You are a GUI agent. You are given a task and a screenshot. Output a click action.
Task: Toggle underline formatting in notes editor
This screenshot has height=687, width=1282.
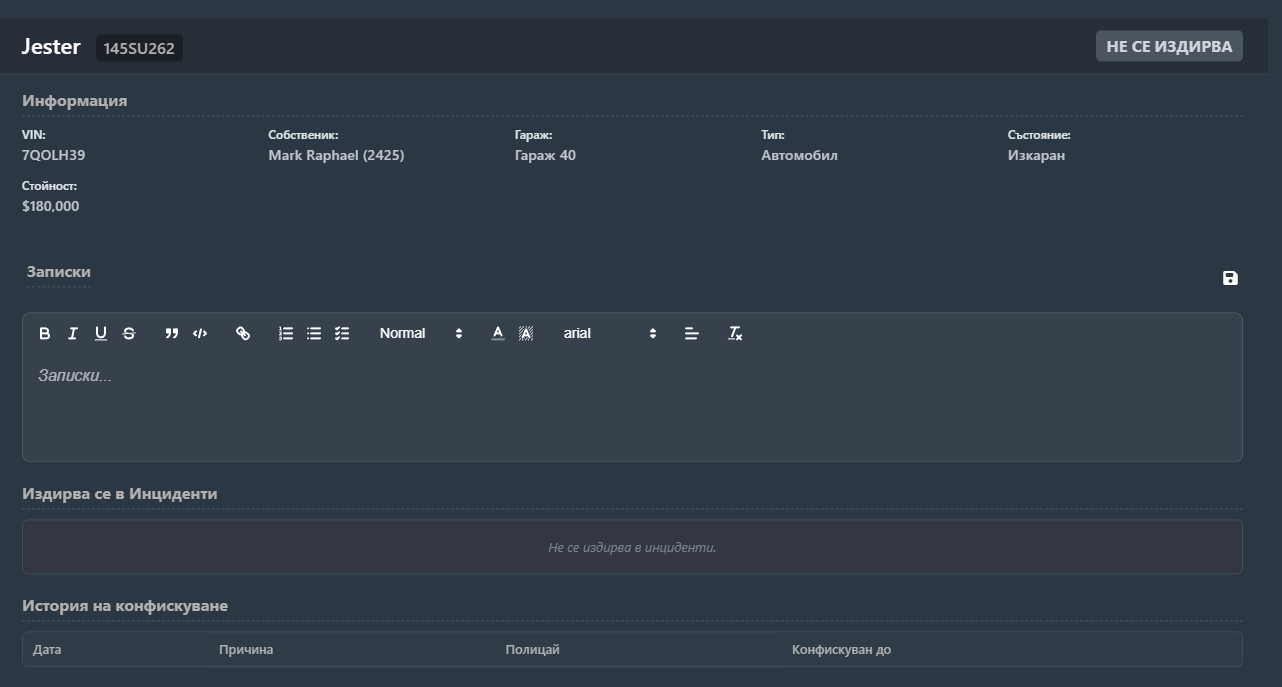[x=101, y=334]
